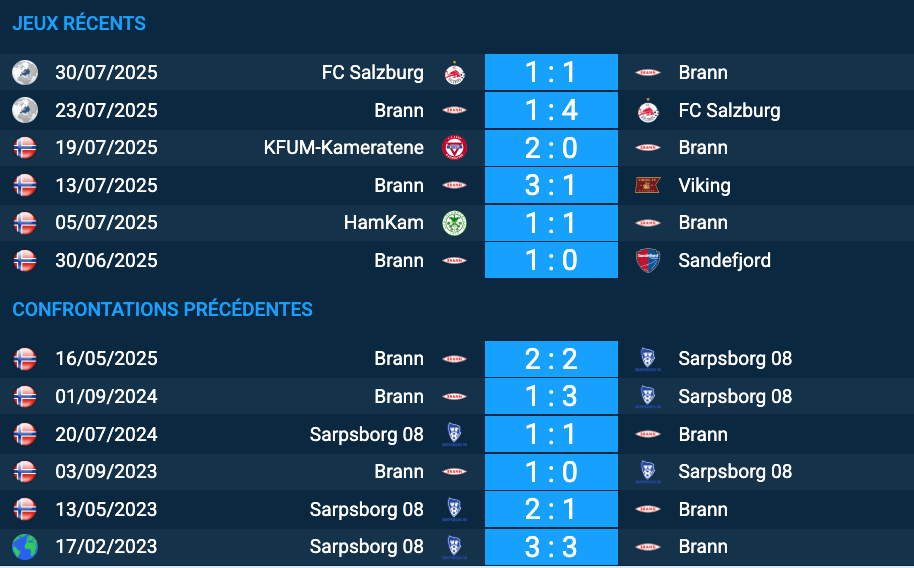The width and height of the screenshot is (914, 568).
Task: Click the competition icon beside 23/07/2025
Action: [x=24, y=110]
